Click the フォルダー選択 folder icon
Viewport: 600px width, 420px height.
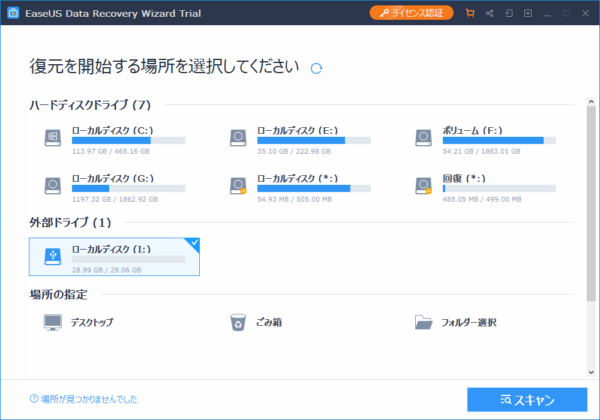tap(424, 322)
